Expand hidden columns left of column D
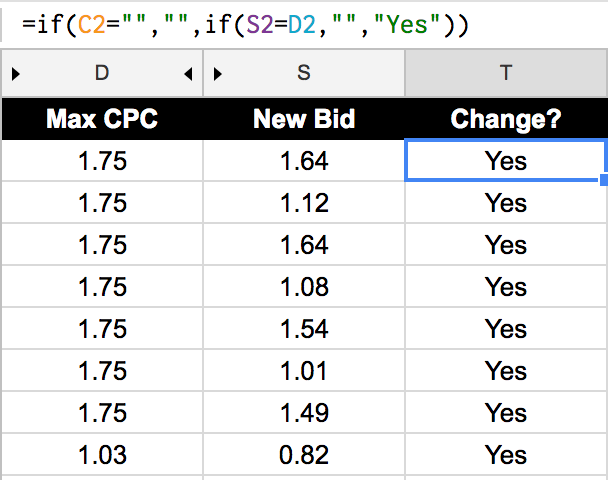 coord(15,73)
